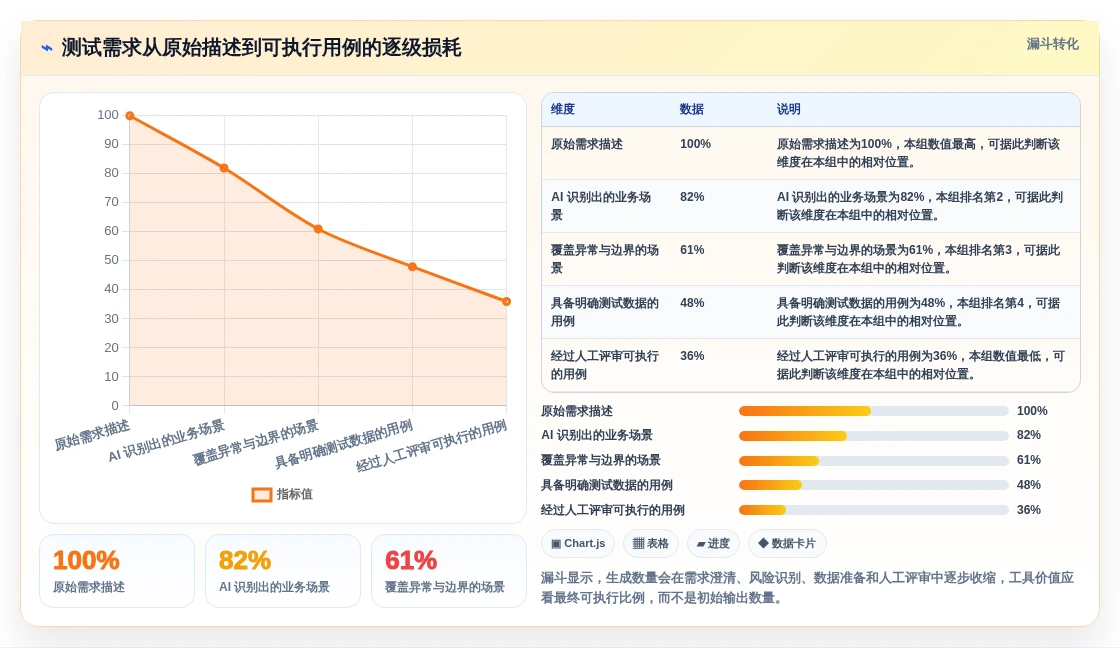Click the slanted x-axis label 原始需求描述
The image size is (1120, 648).
pyautogui.click(x=92, y=436)
